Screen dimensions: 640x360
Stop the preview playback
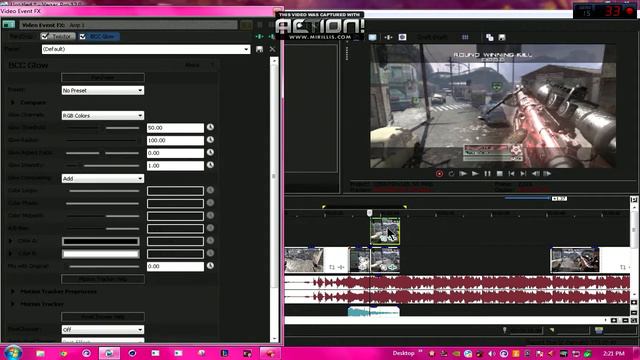point(499,173)
